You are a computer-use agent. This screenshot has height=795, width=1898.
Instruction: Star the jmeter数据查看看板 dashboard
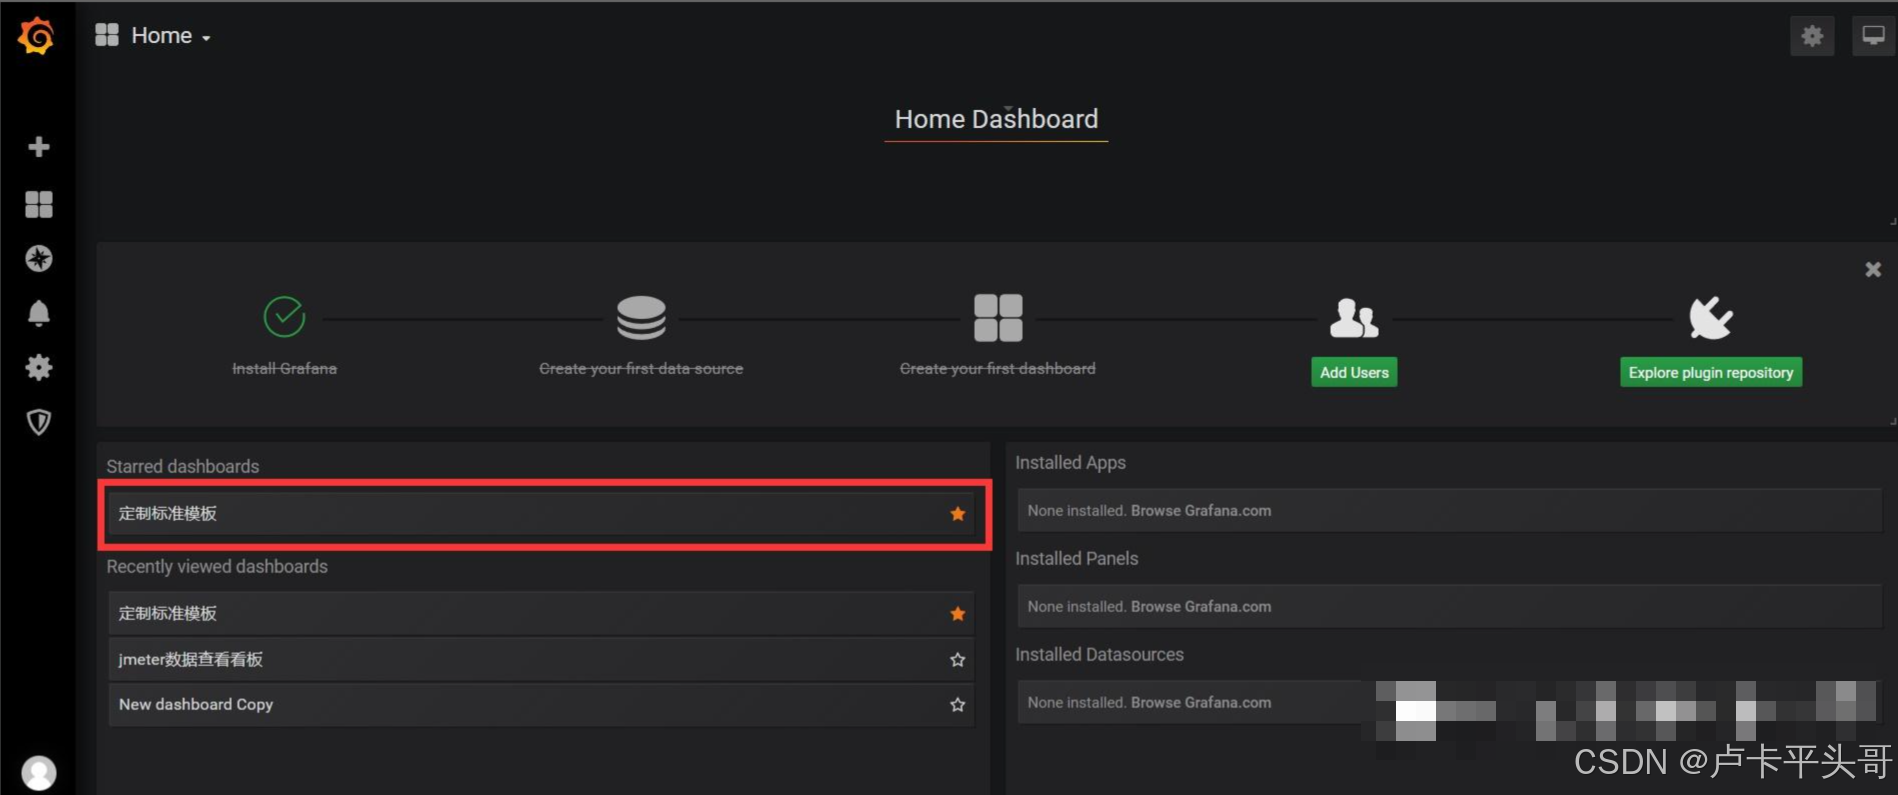(x=958, y=660)
